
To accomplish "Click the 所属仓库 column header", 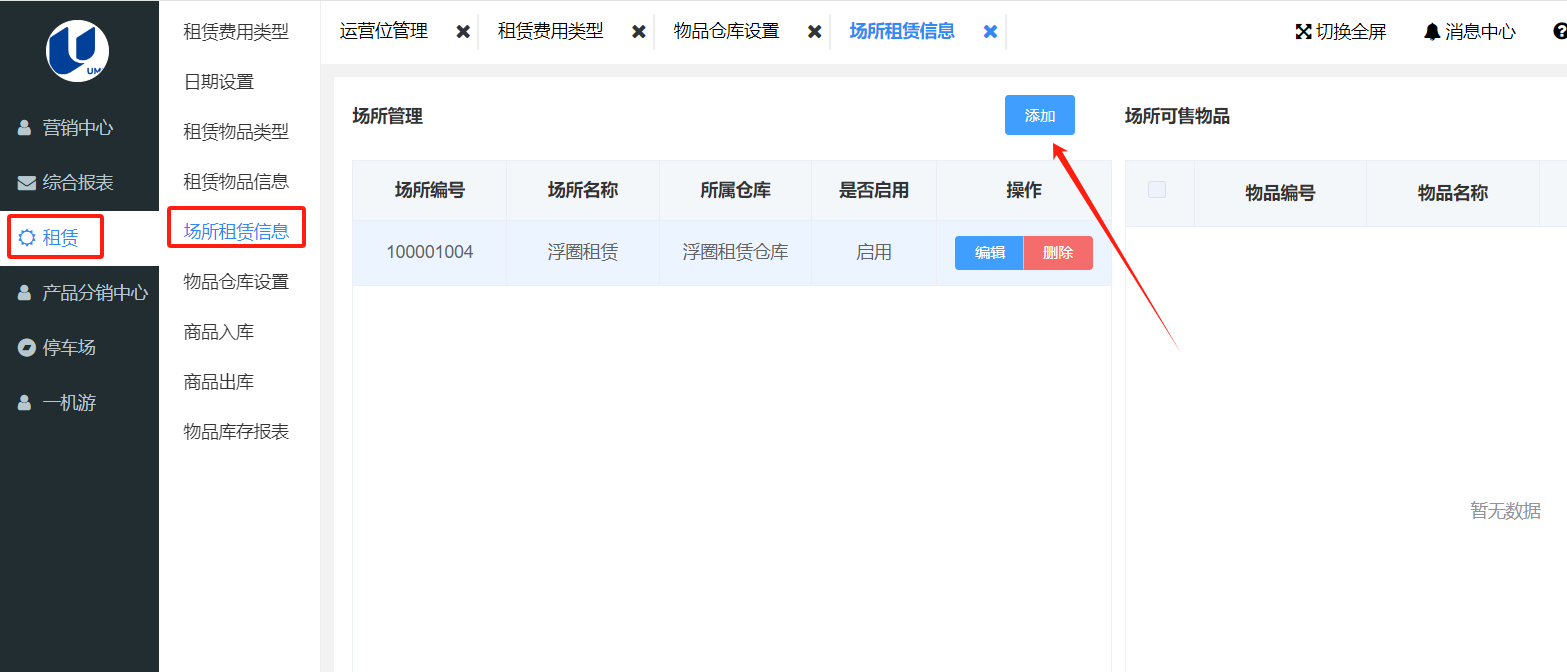I will click(x=736, y=190).
